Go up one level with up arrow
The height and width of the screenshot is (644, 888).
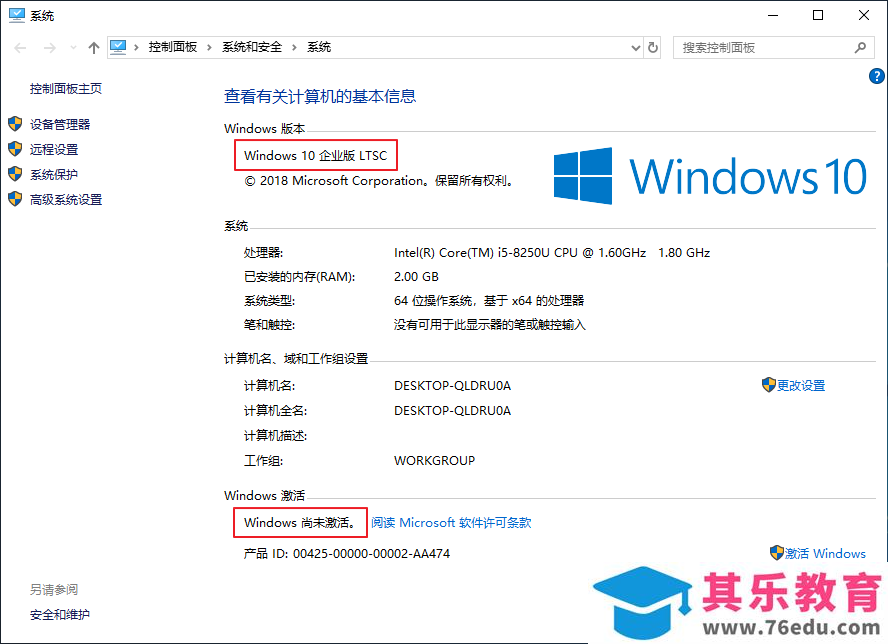click(93, 48)
